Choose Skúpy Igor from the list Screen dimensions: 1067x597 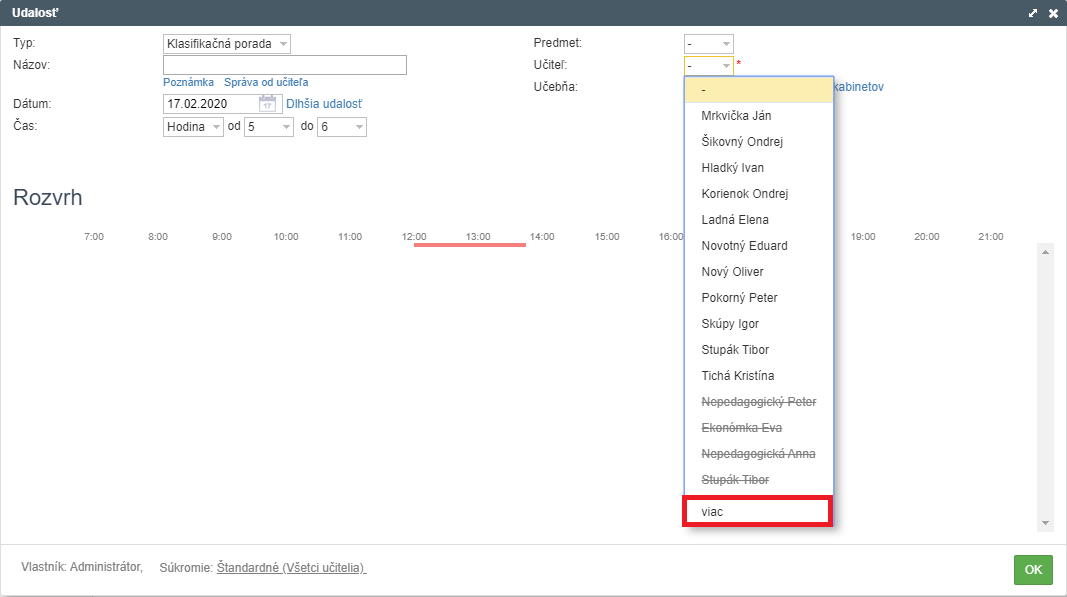(x=759, y=323)
